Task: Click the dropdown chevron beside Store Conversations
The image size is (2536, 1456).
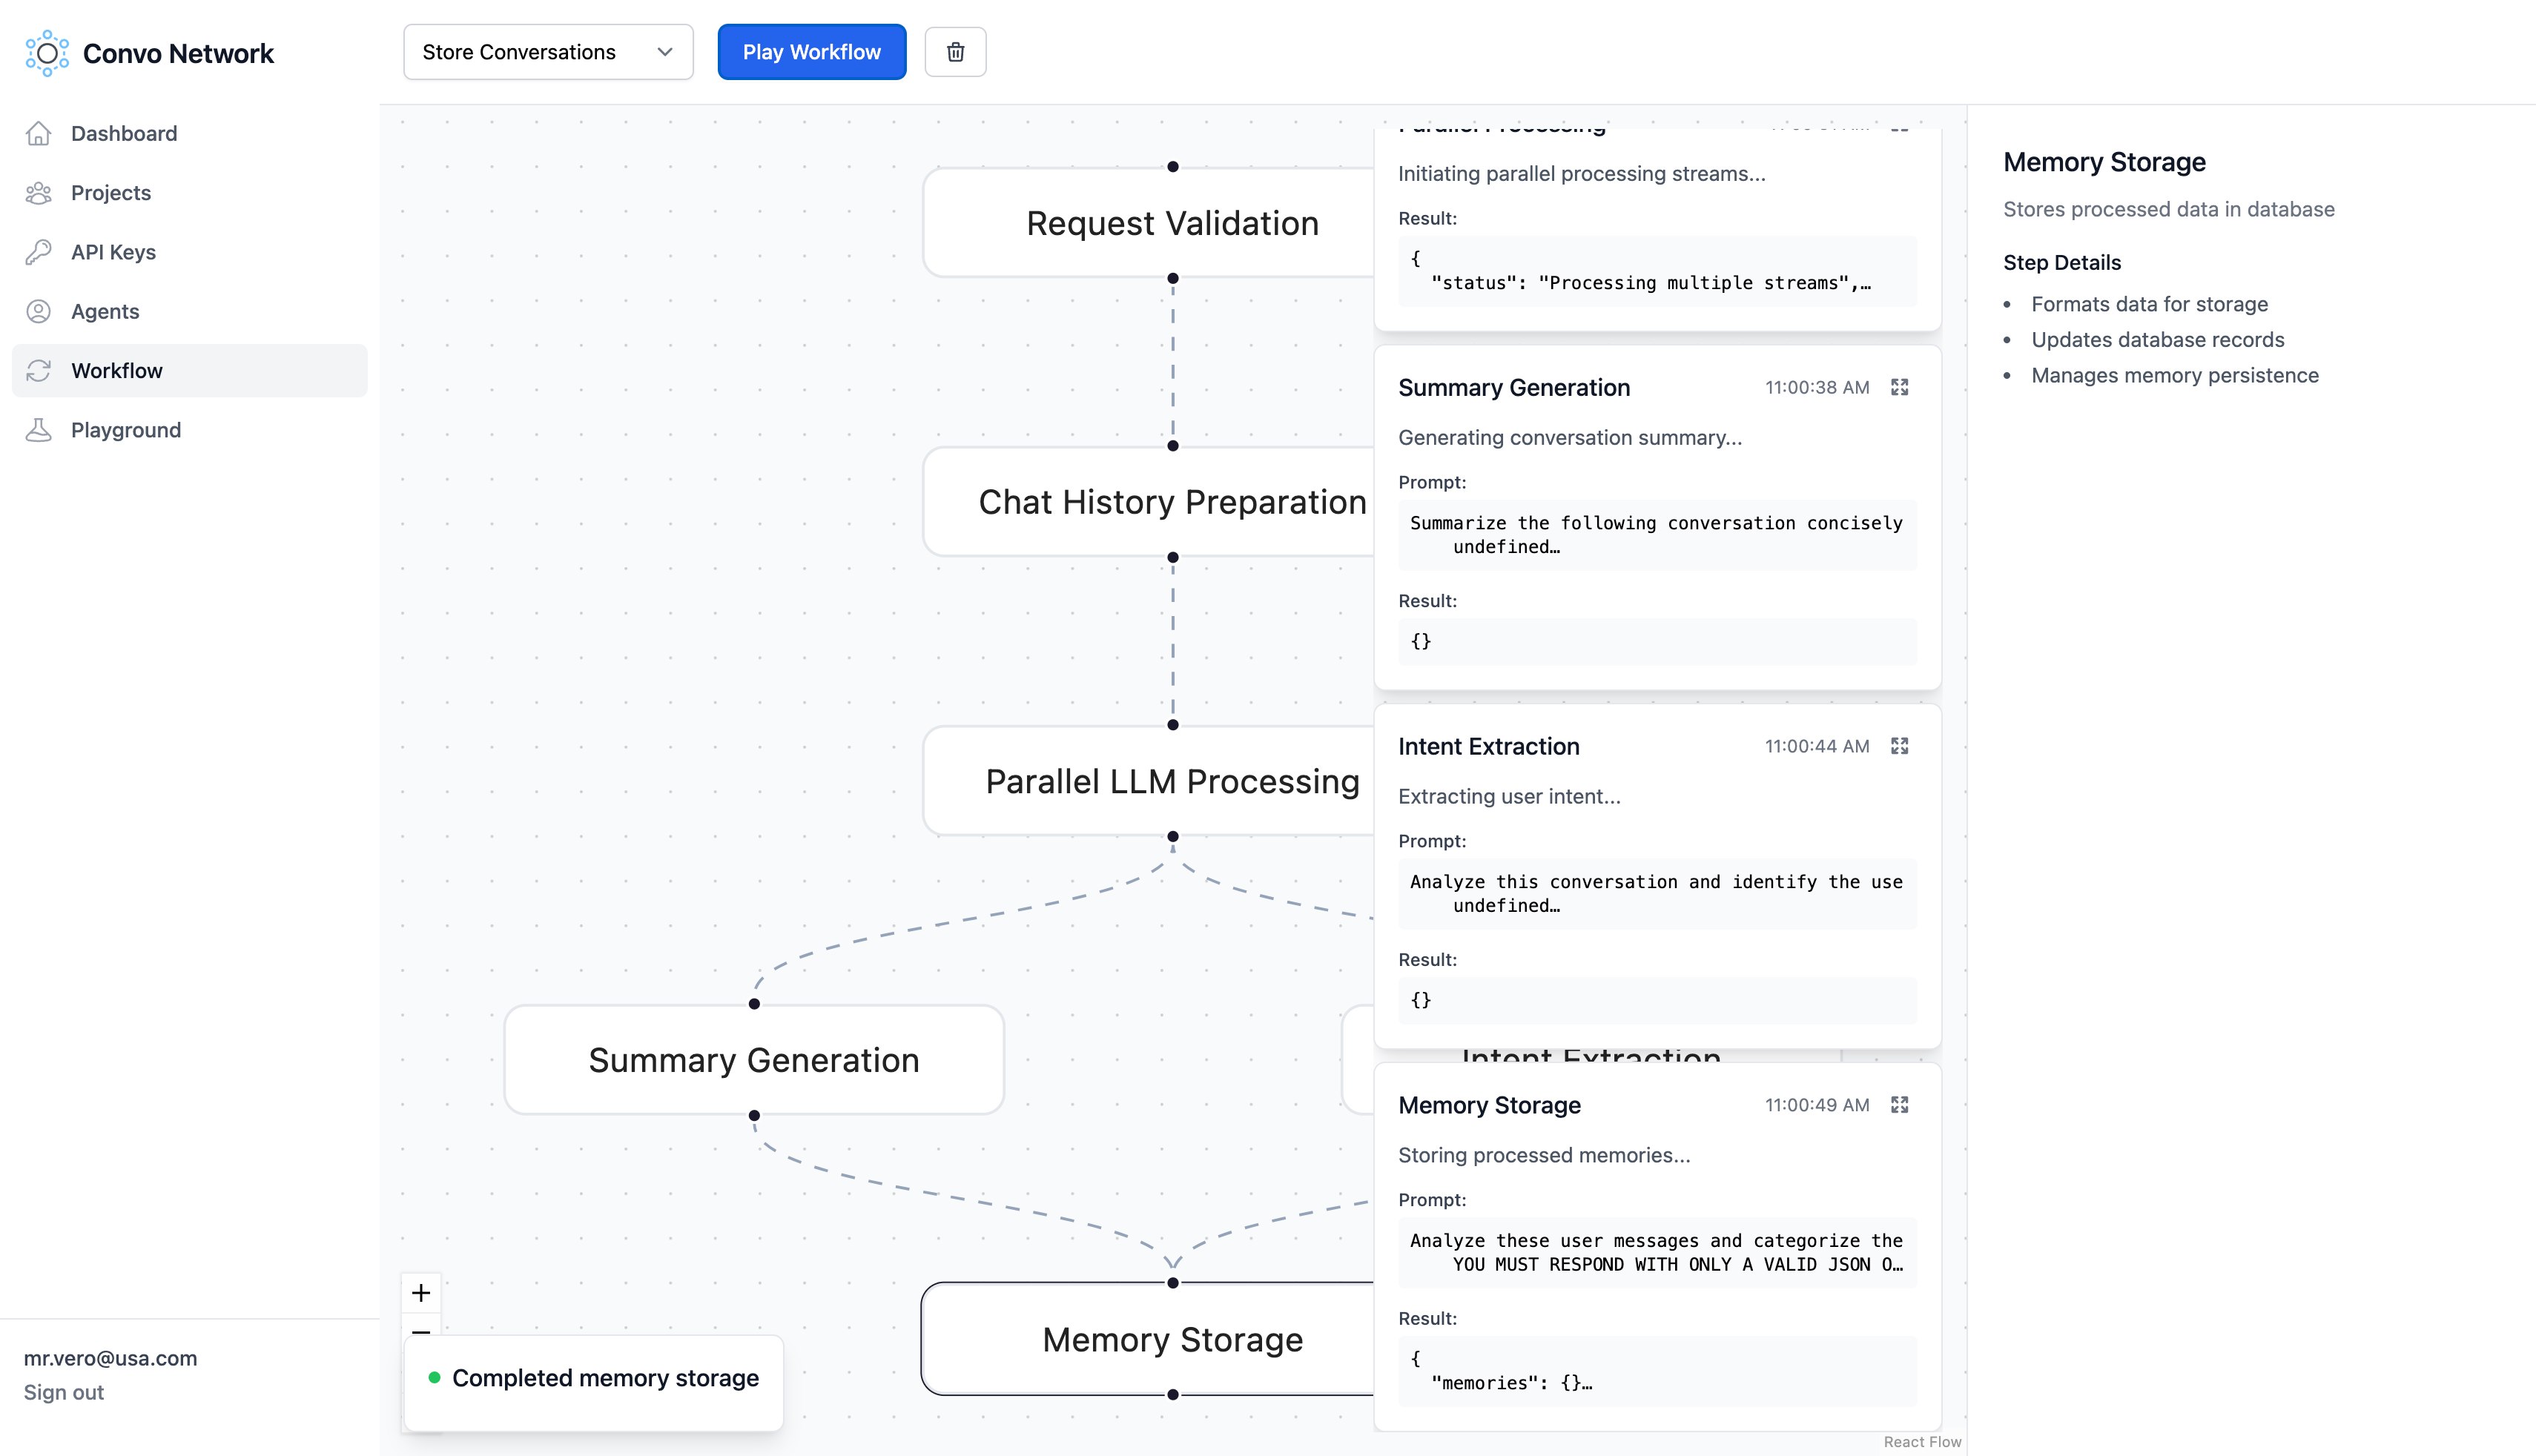Action: pyautogui.click(x=665, y=52)
